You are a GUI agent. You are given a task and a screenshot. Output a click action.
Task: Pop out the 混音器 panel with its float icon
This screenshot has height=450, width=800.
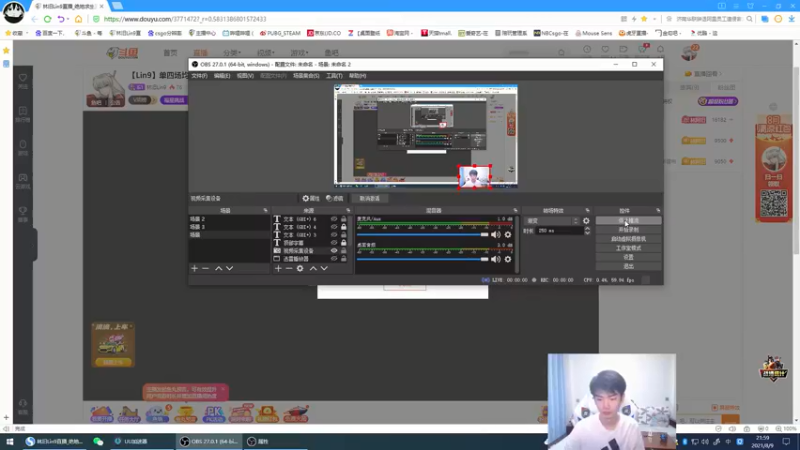click(515, 210)
